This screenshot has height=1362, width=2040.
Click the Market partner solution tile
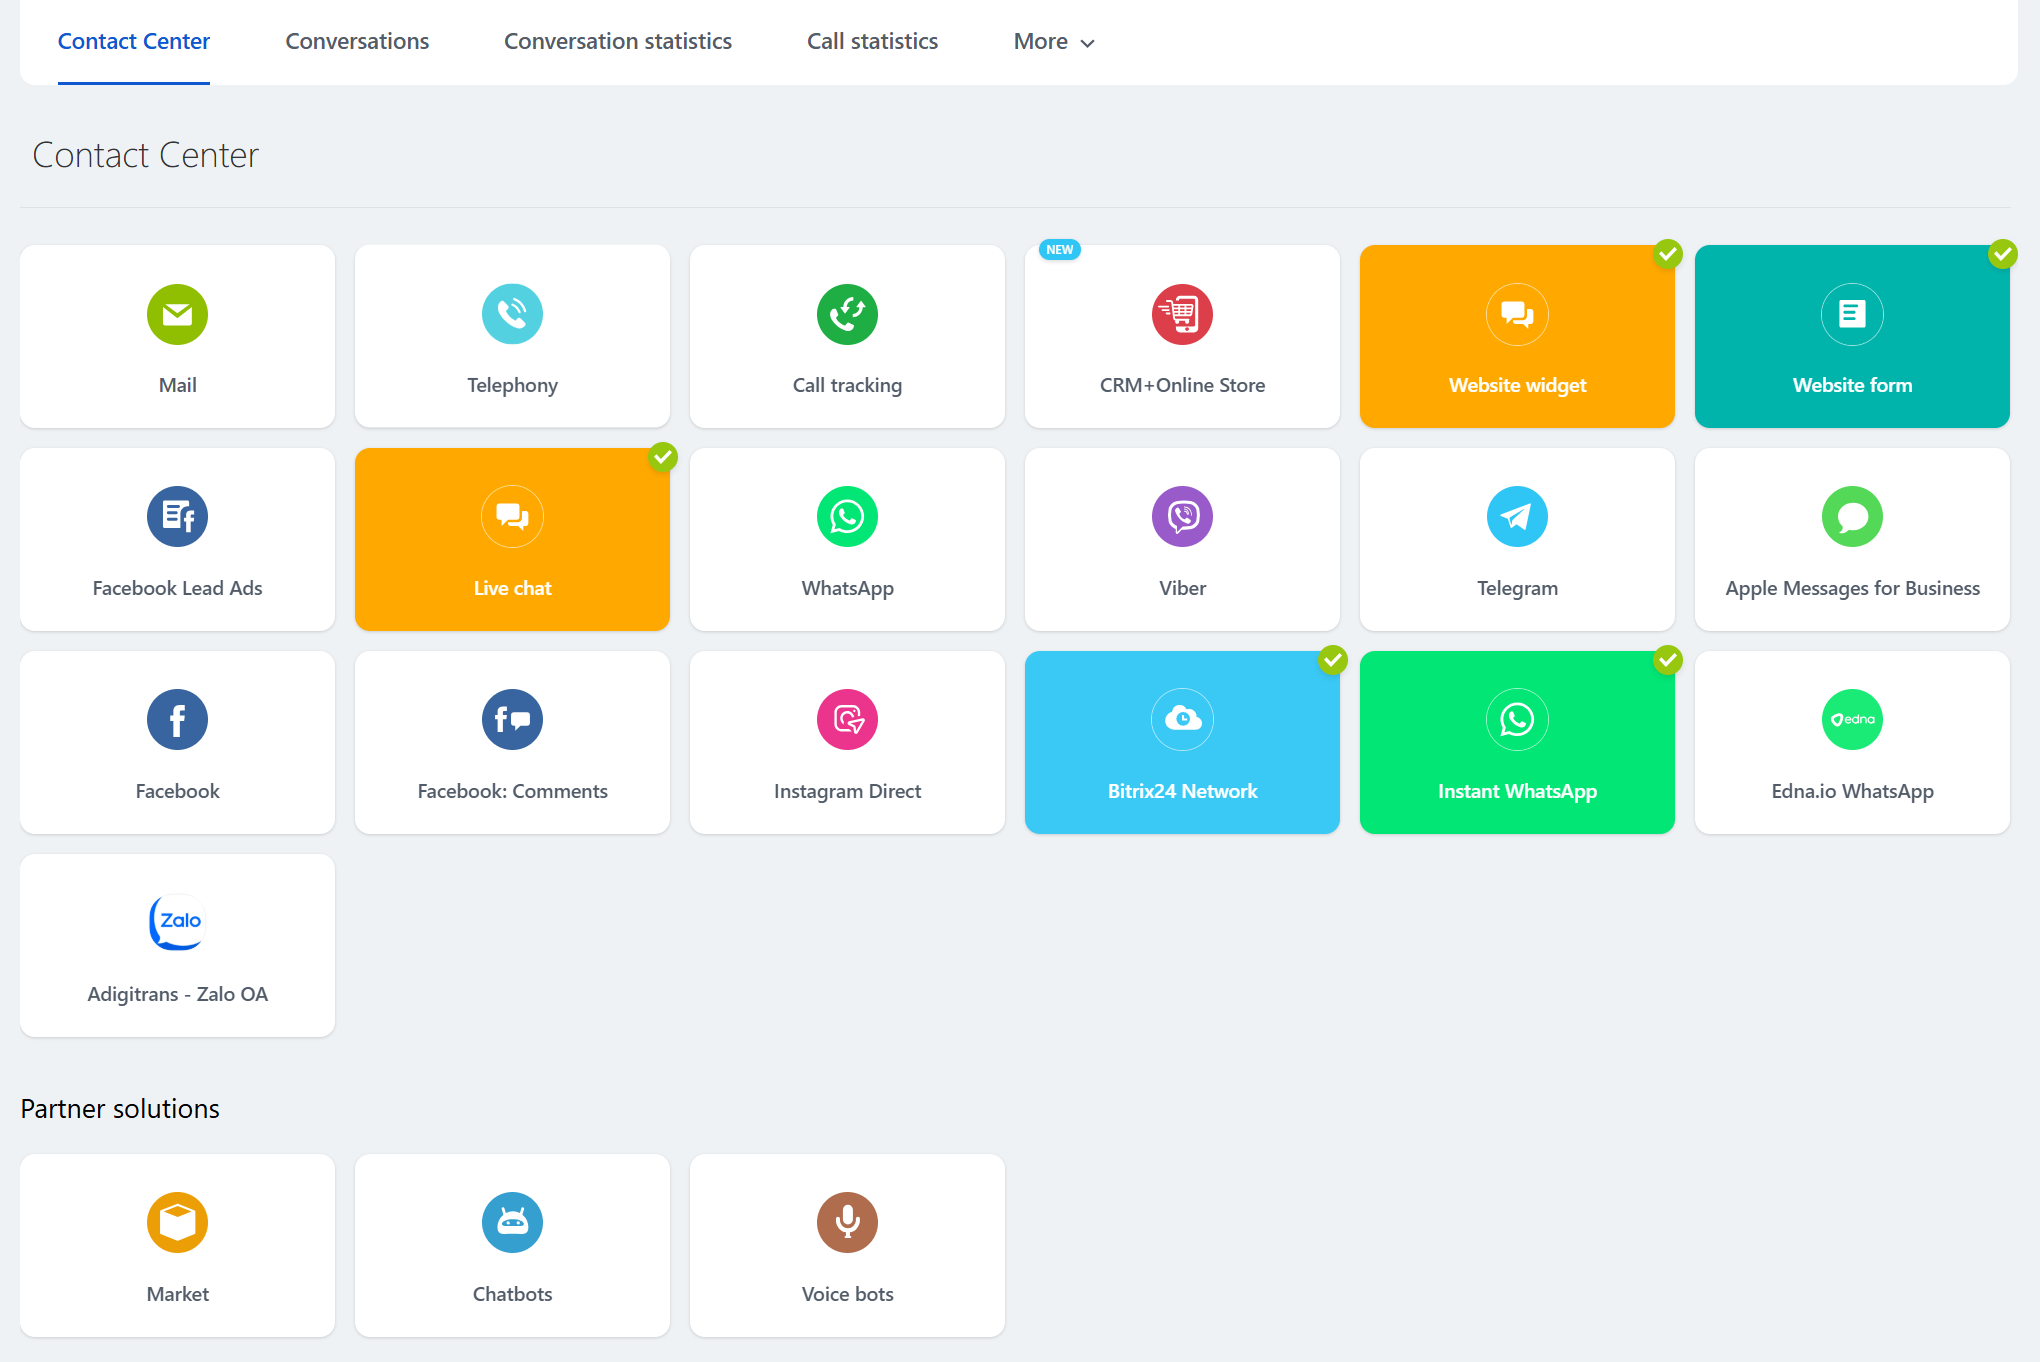click(x=177, y=1245)
